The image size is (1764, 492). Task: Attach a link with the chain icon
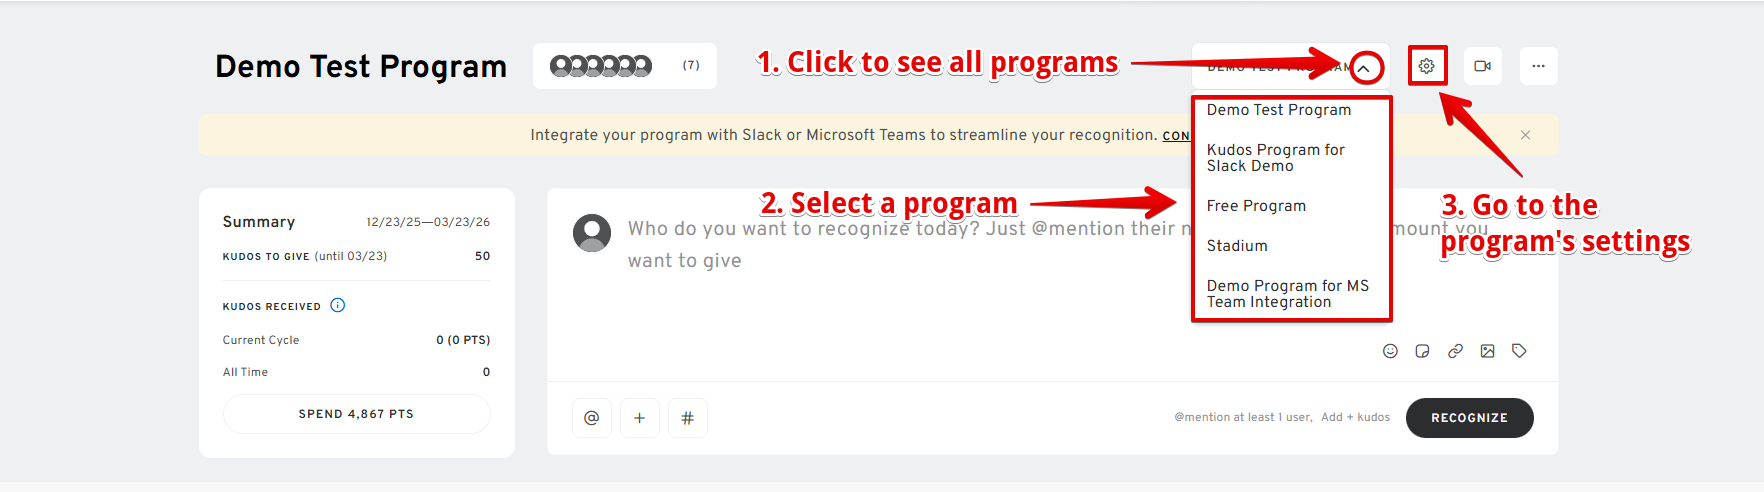(x=1455, y=351)
